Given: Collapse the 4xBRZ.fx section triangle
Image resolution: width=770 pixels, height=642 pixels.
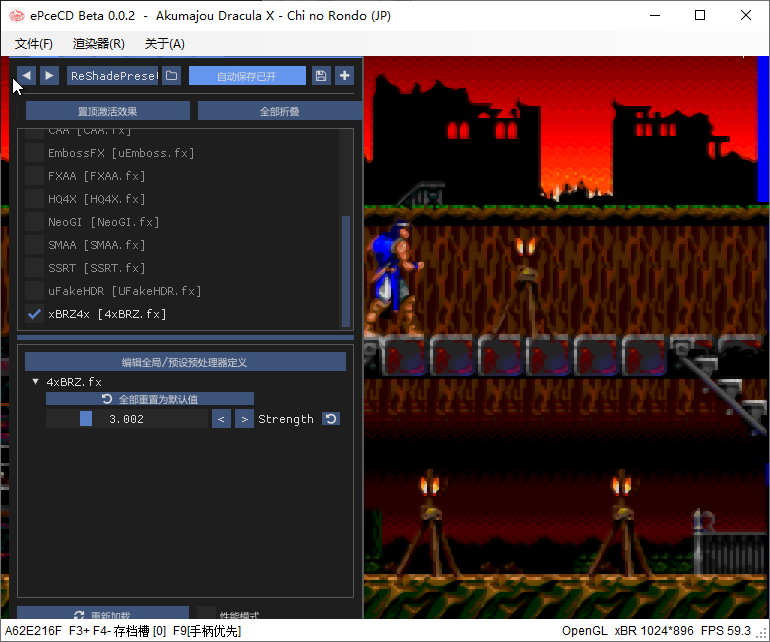Looking at the screenshot, I should point(35,381).
